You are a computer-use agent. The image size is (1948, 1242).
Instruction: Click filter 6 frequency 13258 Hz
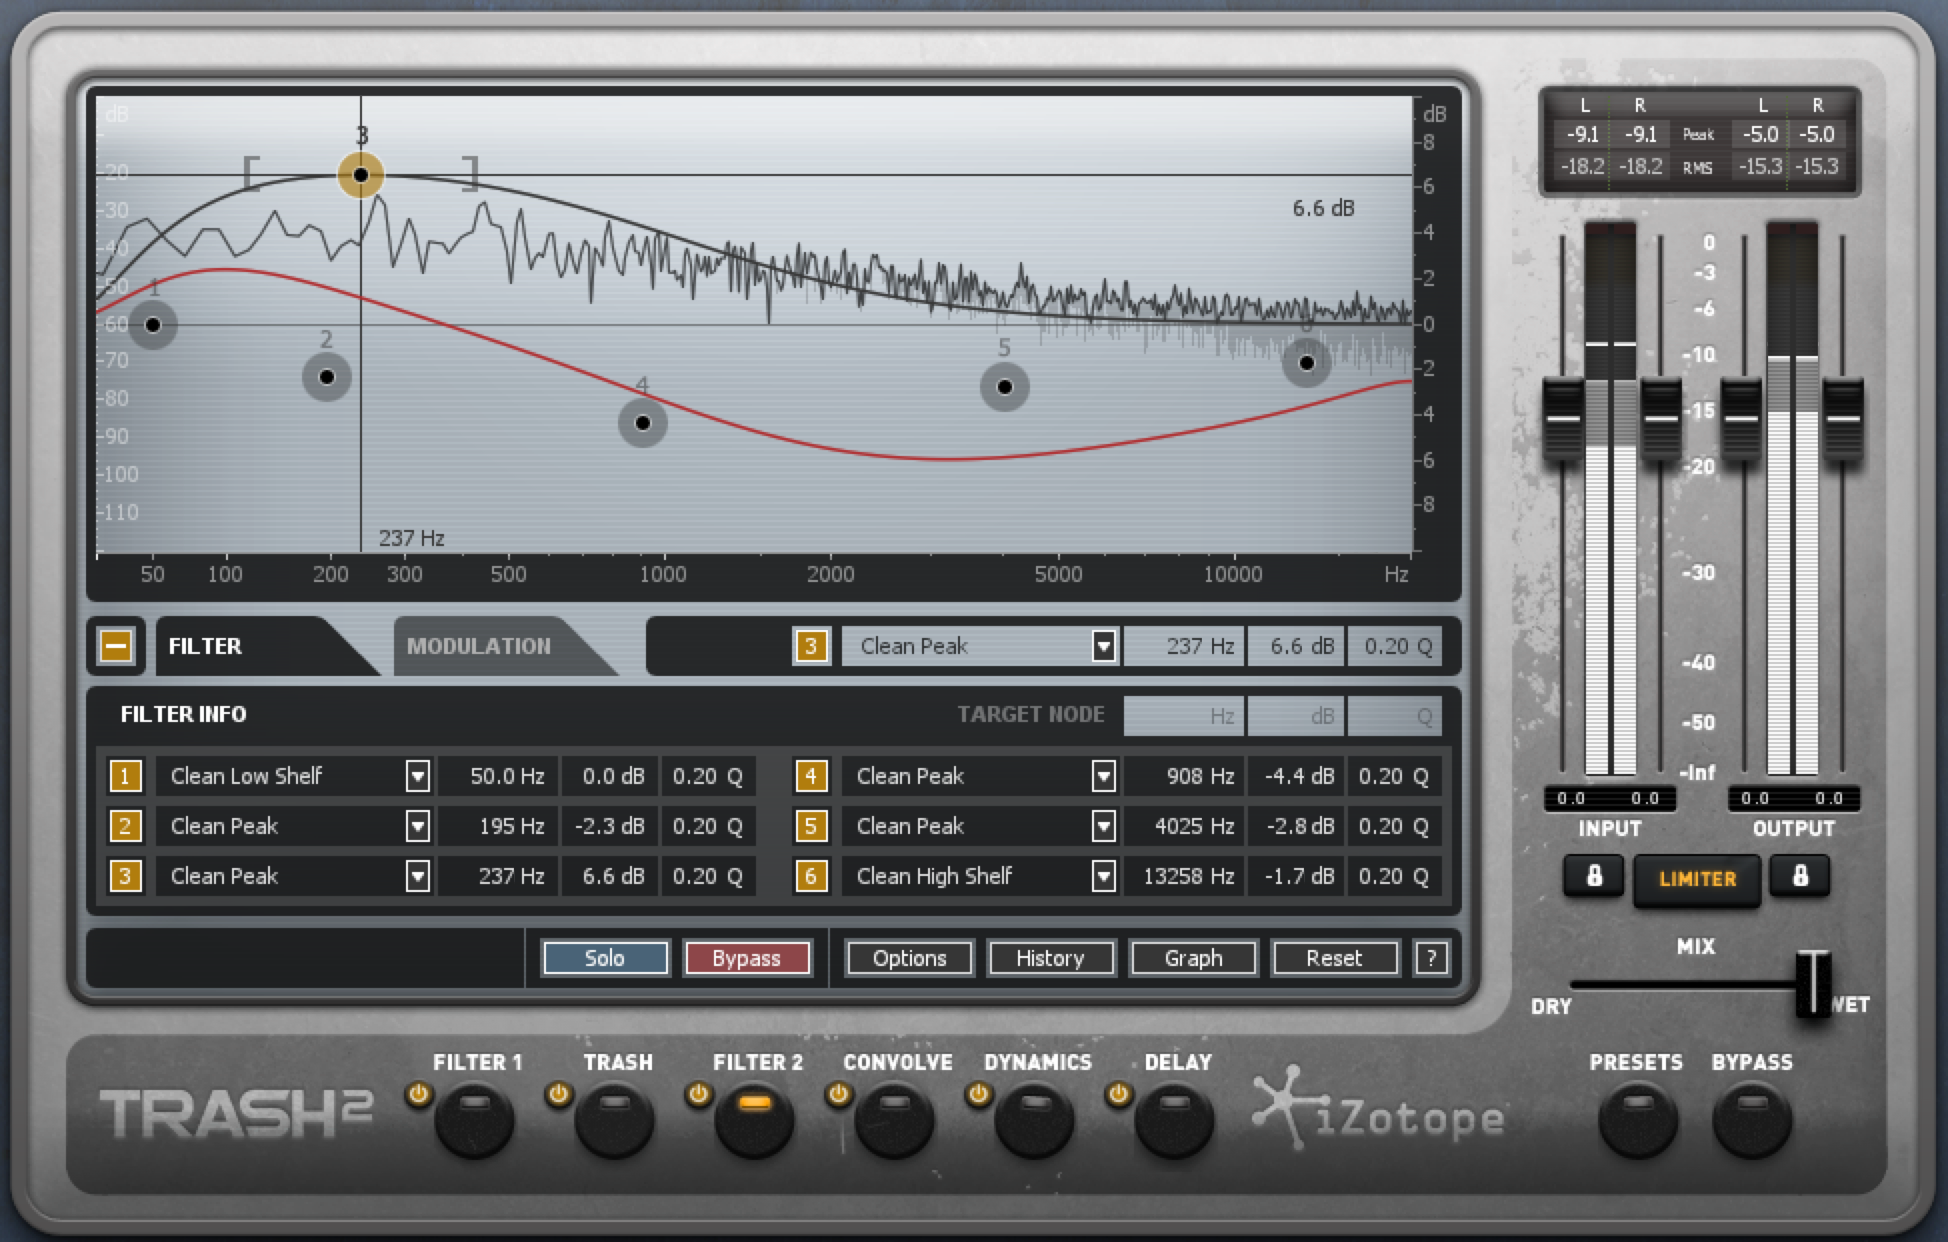(1184, 876)
